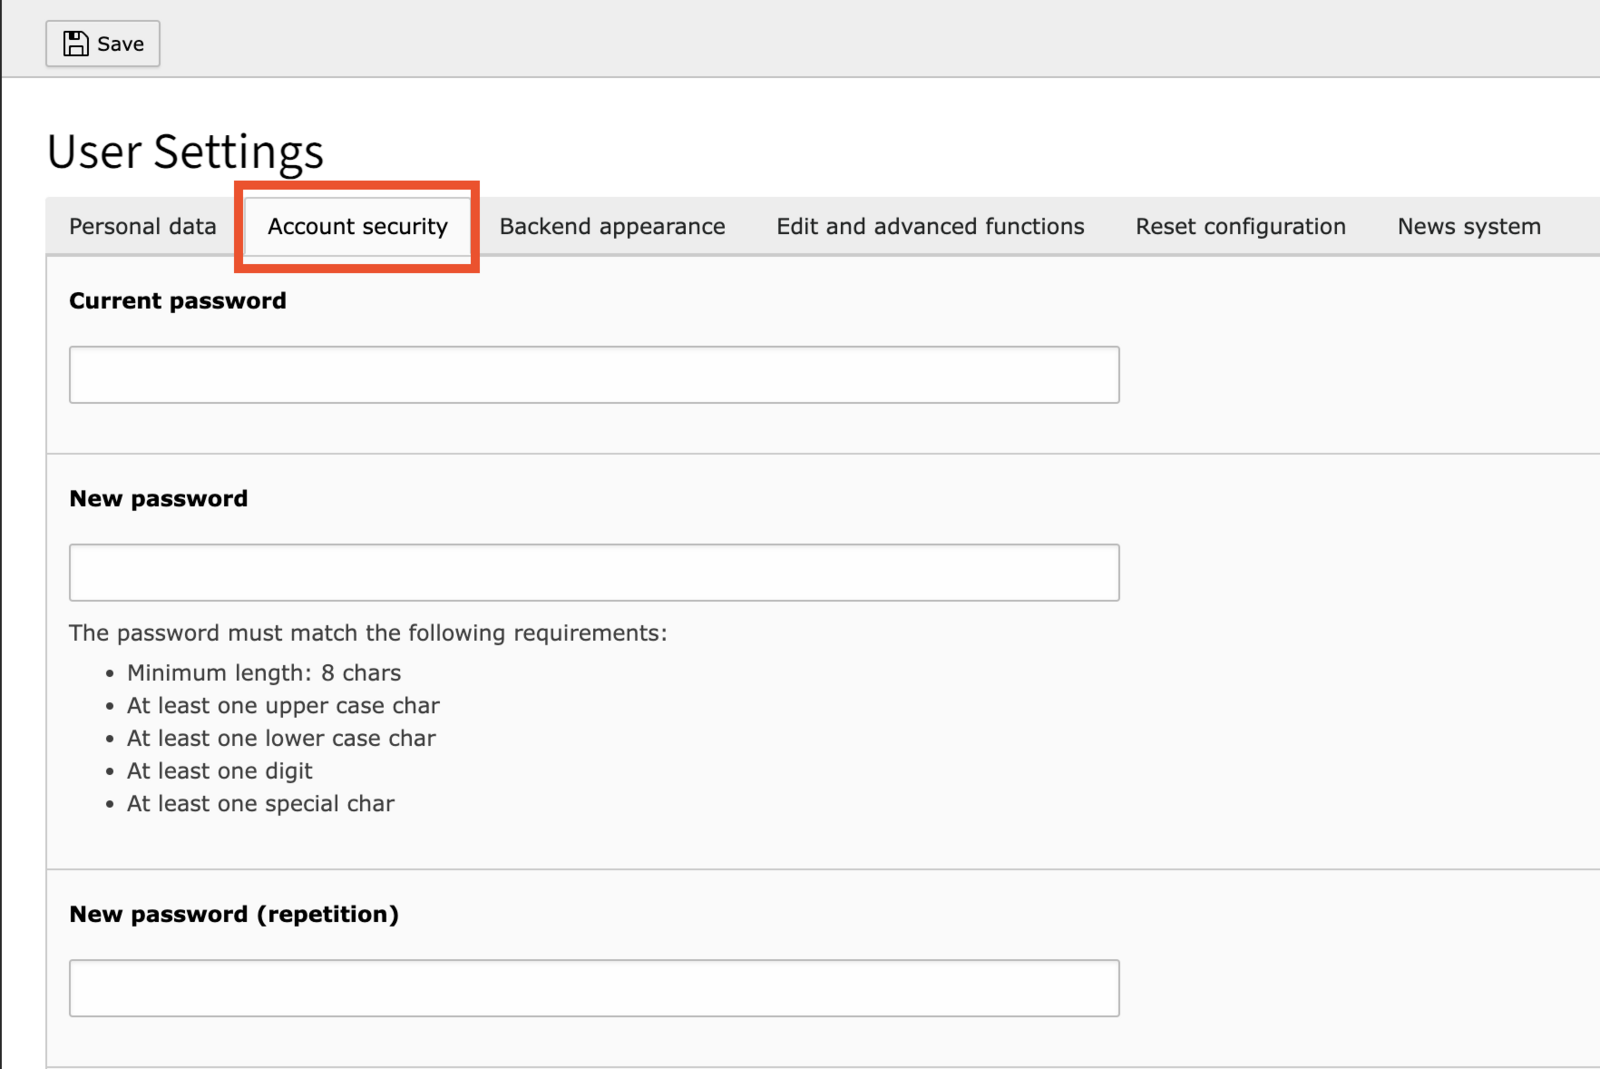
Task: Click the floppy disk icon on Save
Action: click(76, 44)
